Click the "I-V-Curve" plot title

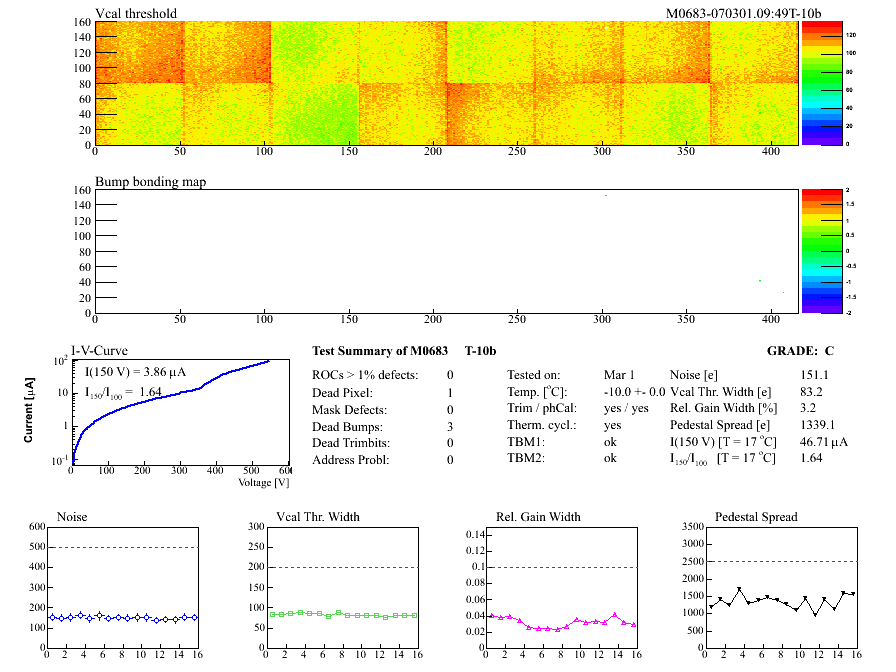[98, 351]
